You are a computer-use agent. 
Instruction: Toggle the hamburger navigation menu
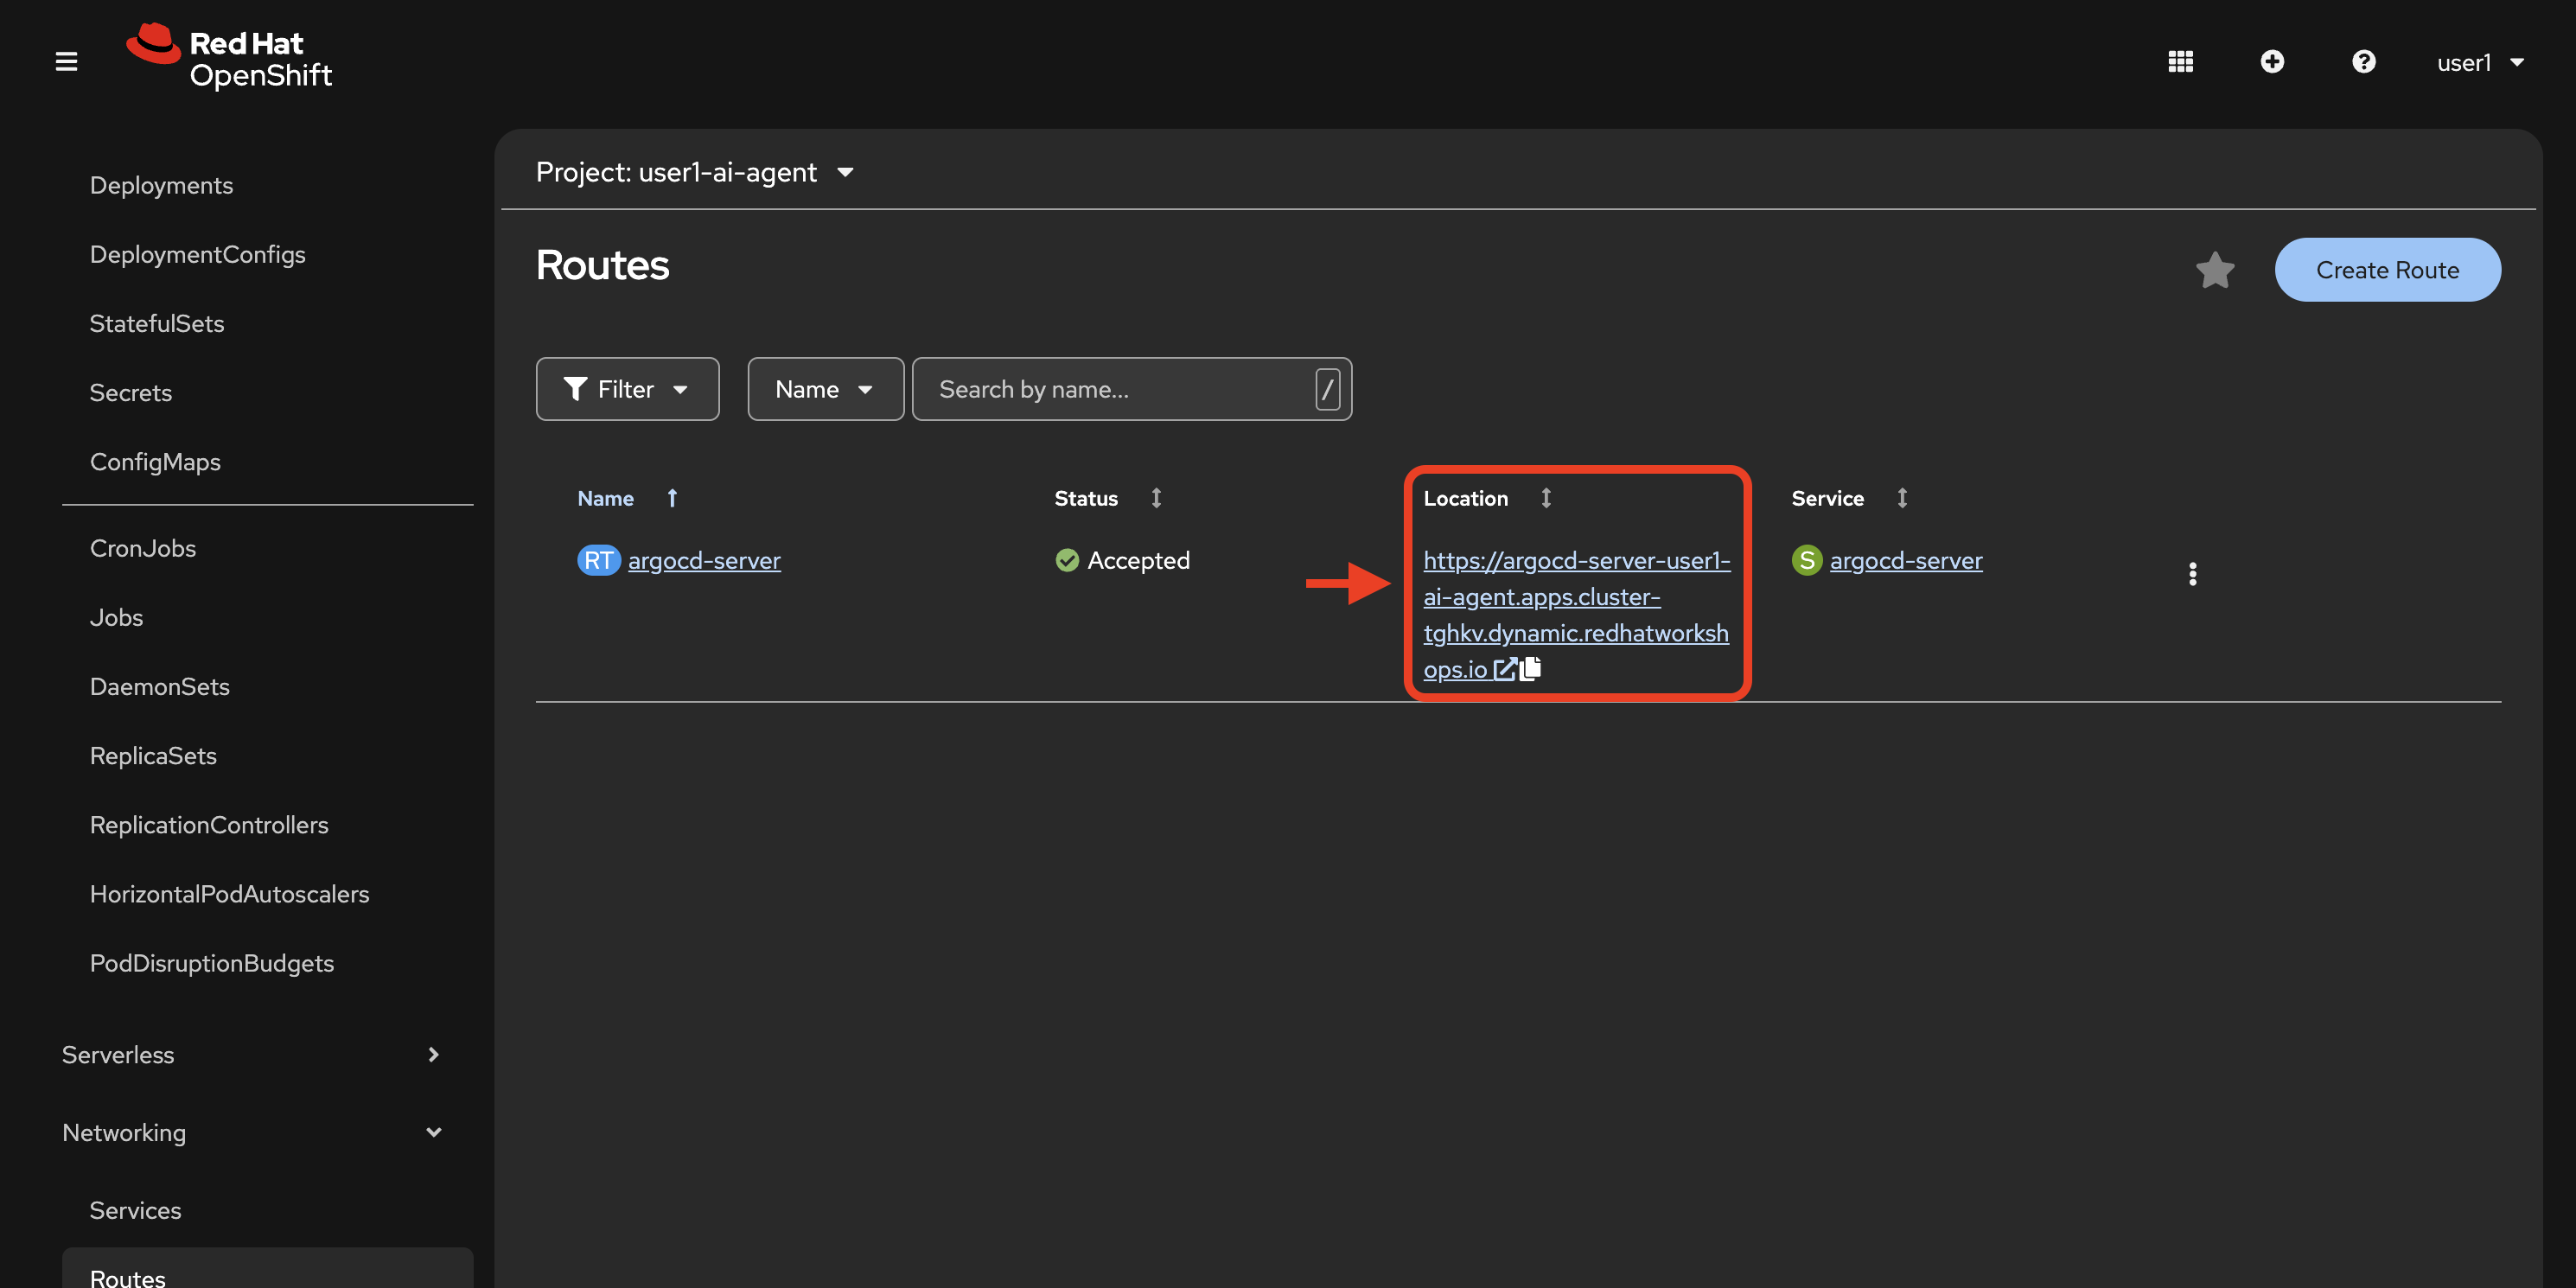pyautogui.click(x=66, y=62)
